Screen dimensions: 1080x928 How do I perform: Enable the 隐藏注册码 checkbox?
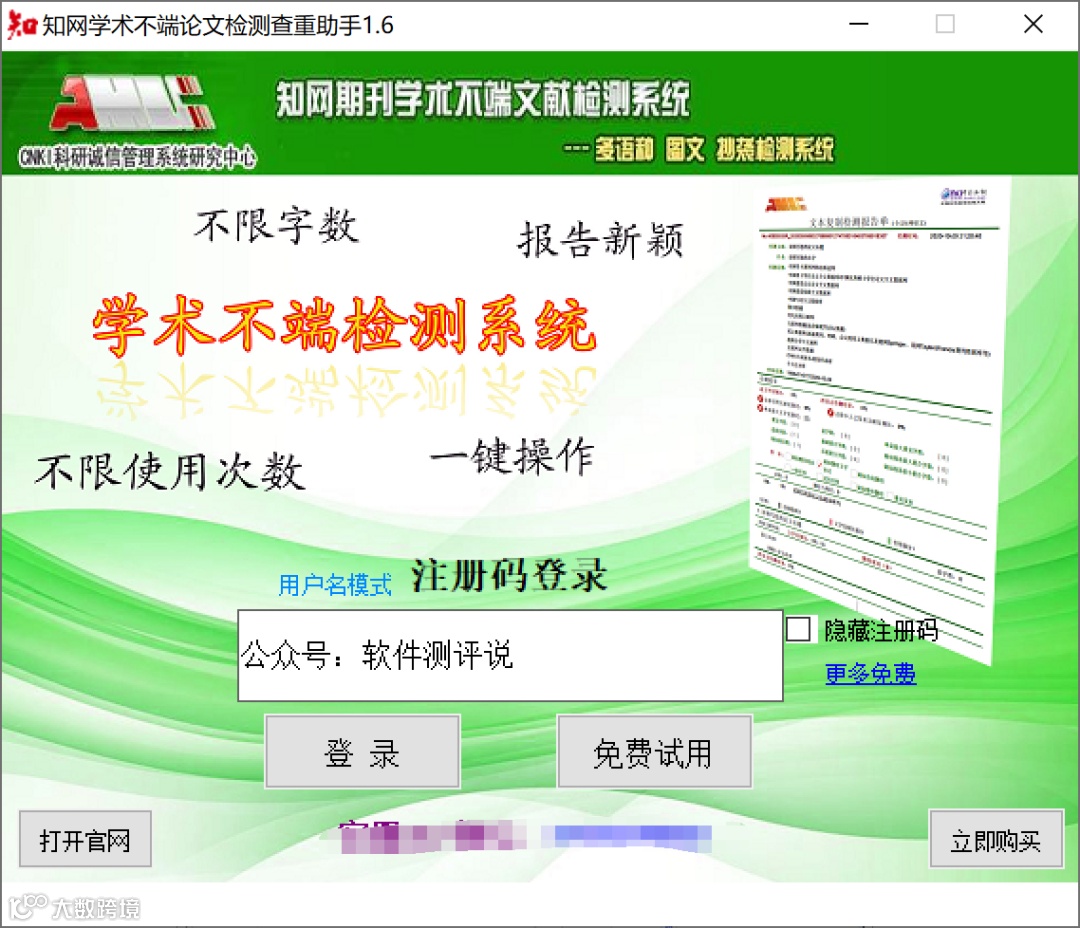[x=798, y=629]
